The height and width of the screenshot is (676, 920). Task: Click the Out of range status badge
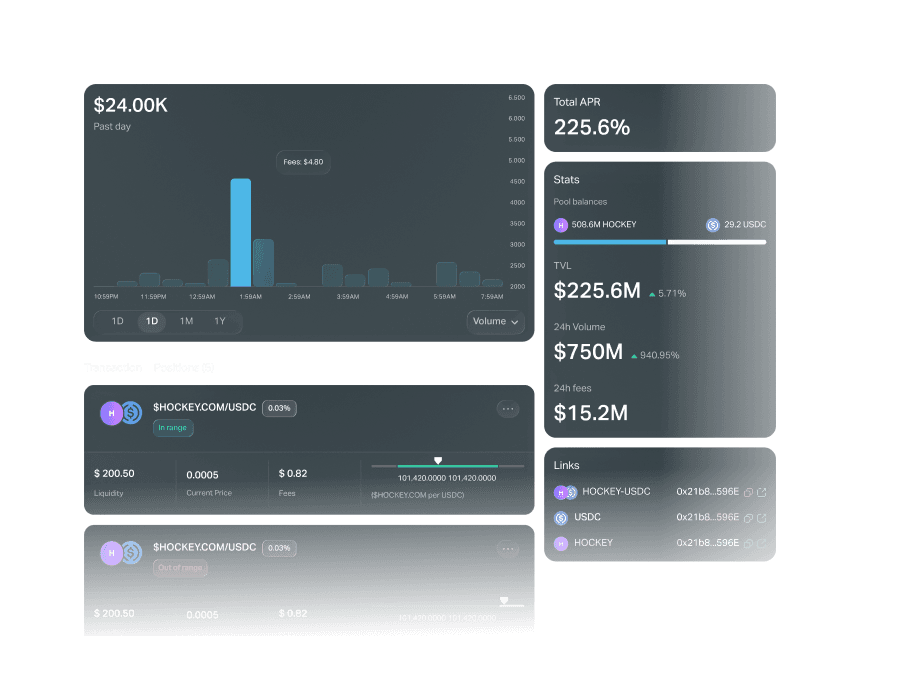point(180,568)
